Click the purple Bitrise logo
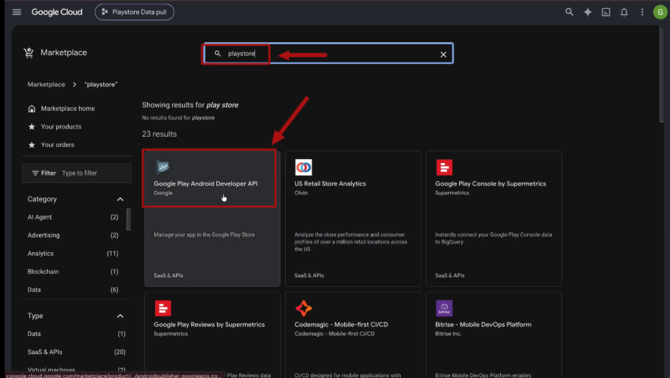This screenshot has height=378, width=670. coord(444,308)
